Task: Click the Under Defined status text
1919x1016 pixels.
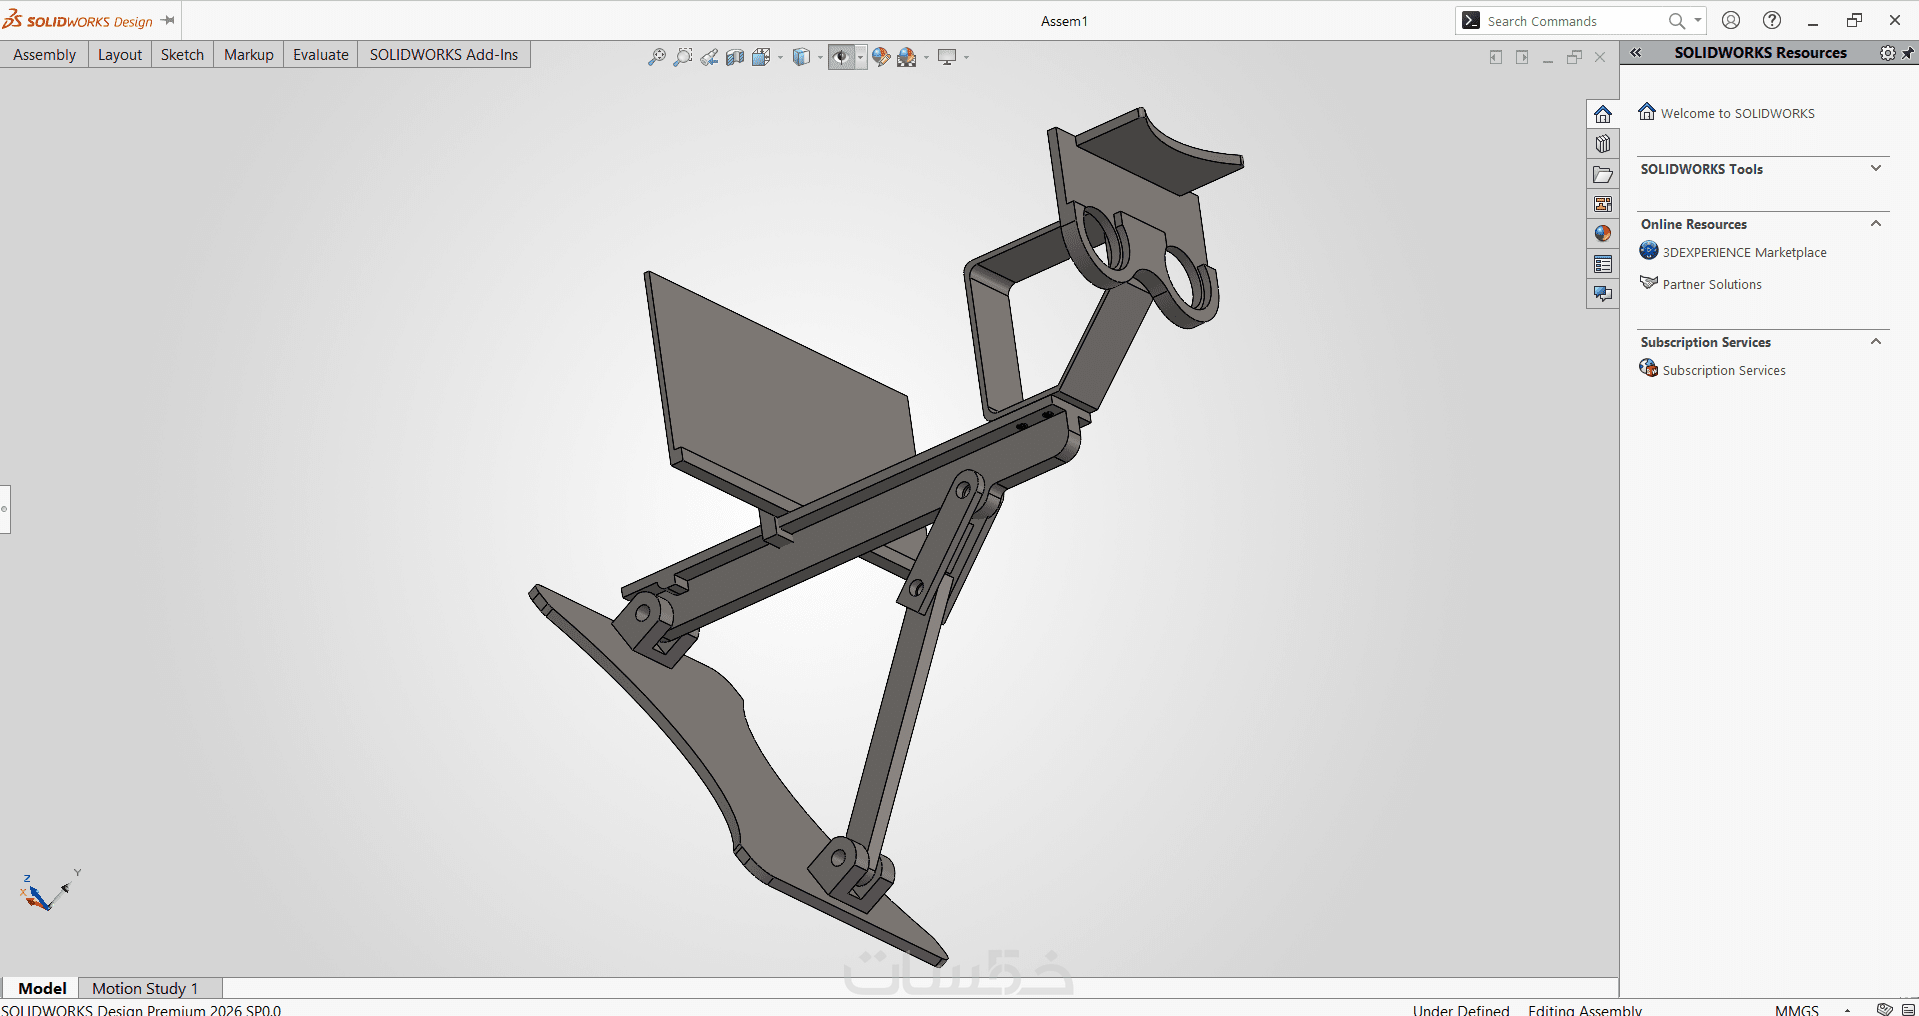Action: [x=1461, y=1010]
